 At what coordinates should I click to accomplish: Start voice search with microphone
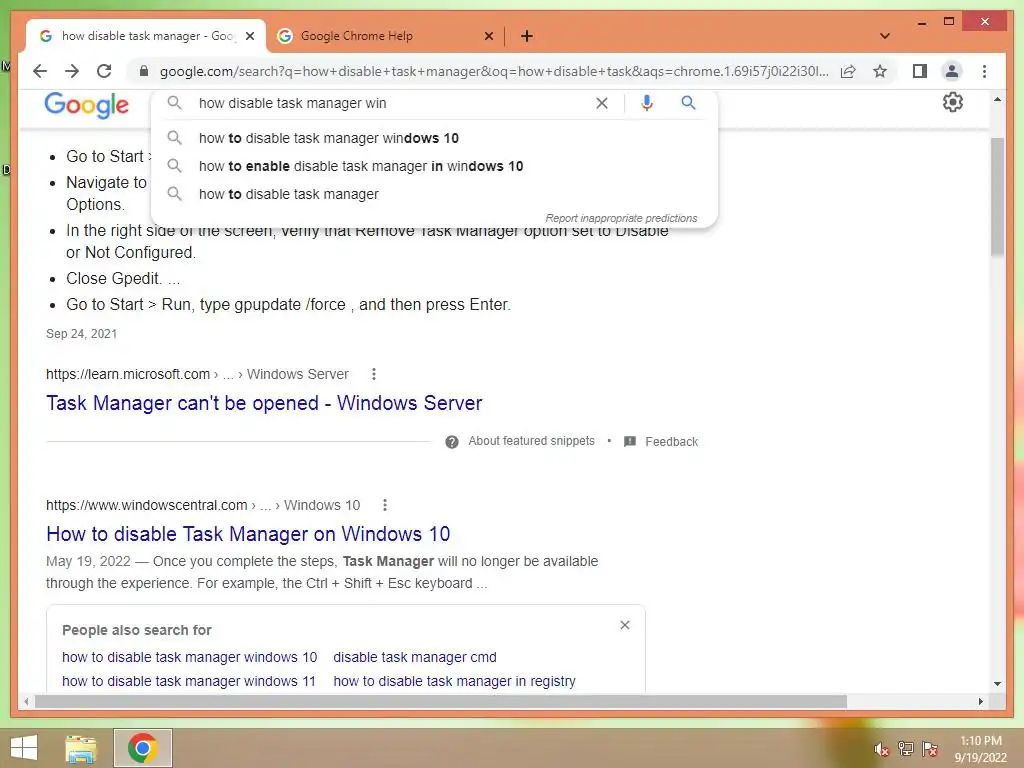[x=647, y=103]
